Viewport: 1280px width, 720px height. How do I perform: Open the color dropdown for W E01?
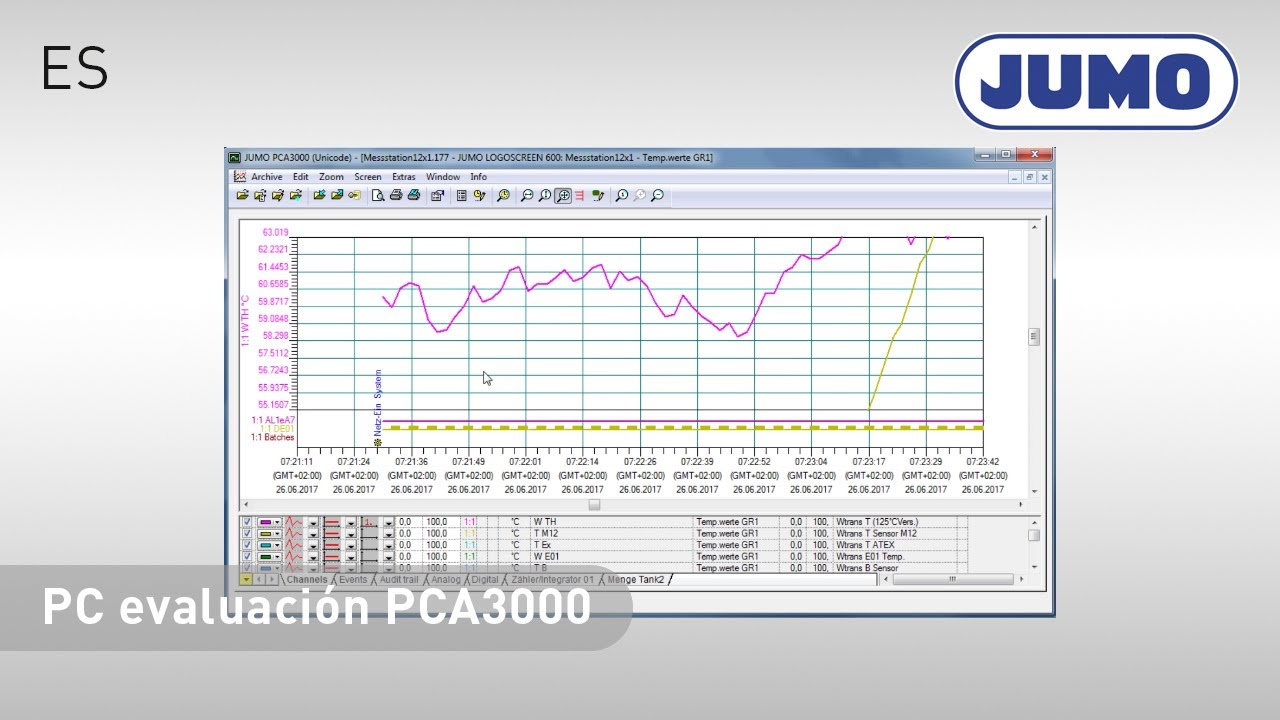277,556
